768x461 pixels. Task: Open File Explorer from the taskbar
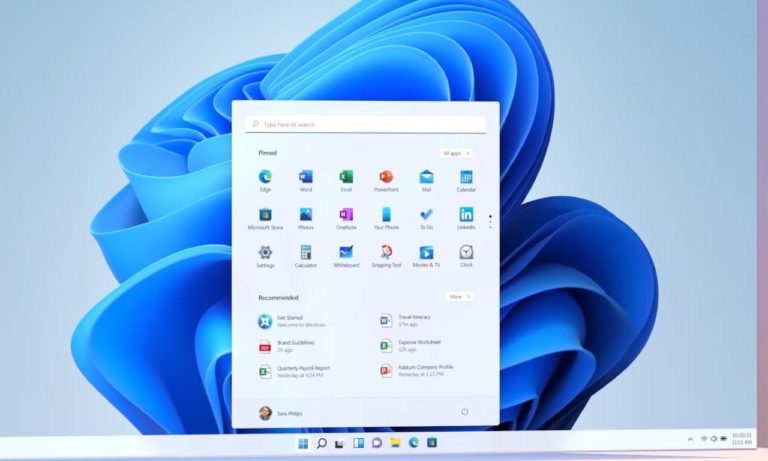pos(395,443)
